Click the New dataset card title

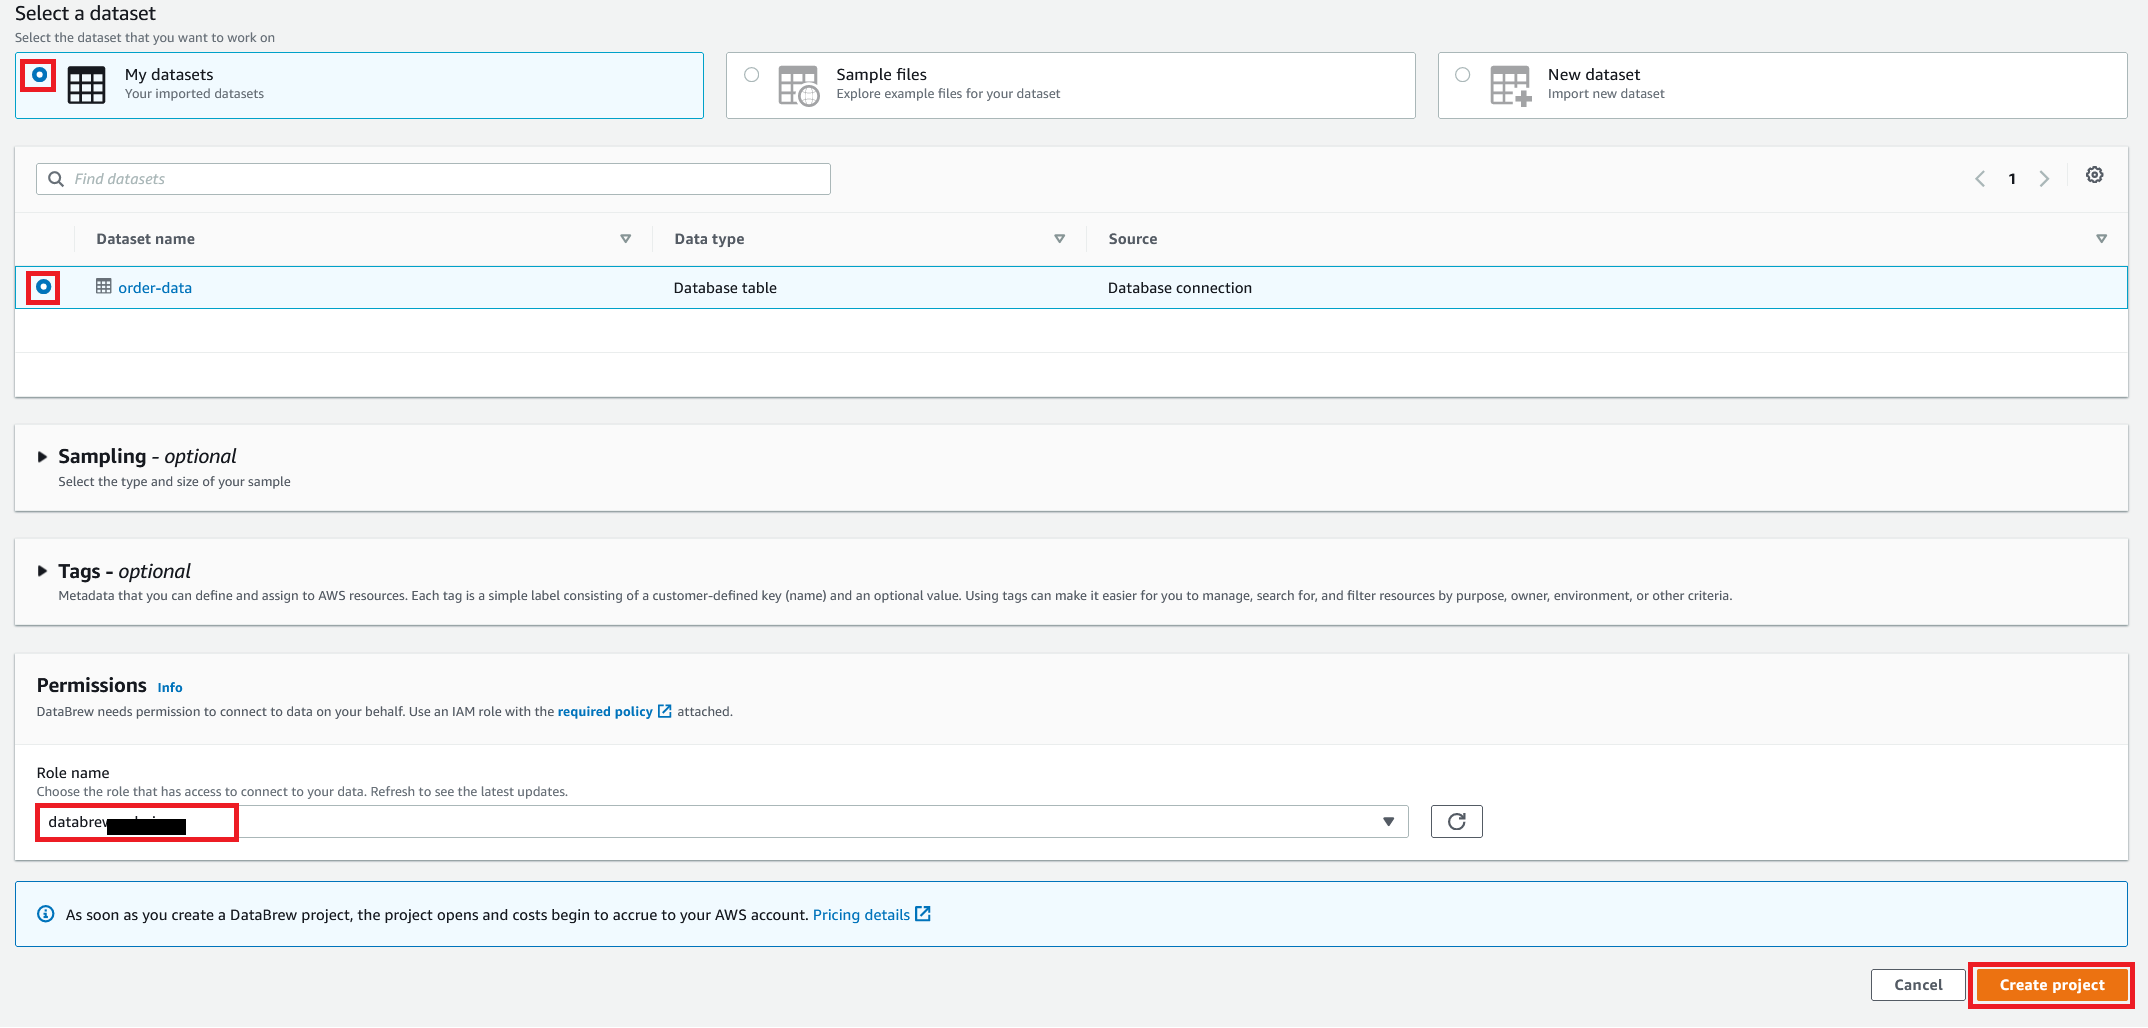pos(1594,75)
